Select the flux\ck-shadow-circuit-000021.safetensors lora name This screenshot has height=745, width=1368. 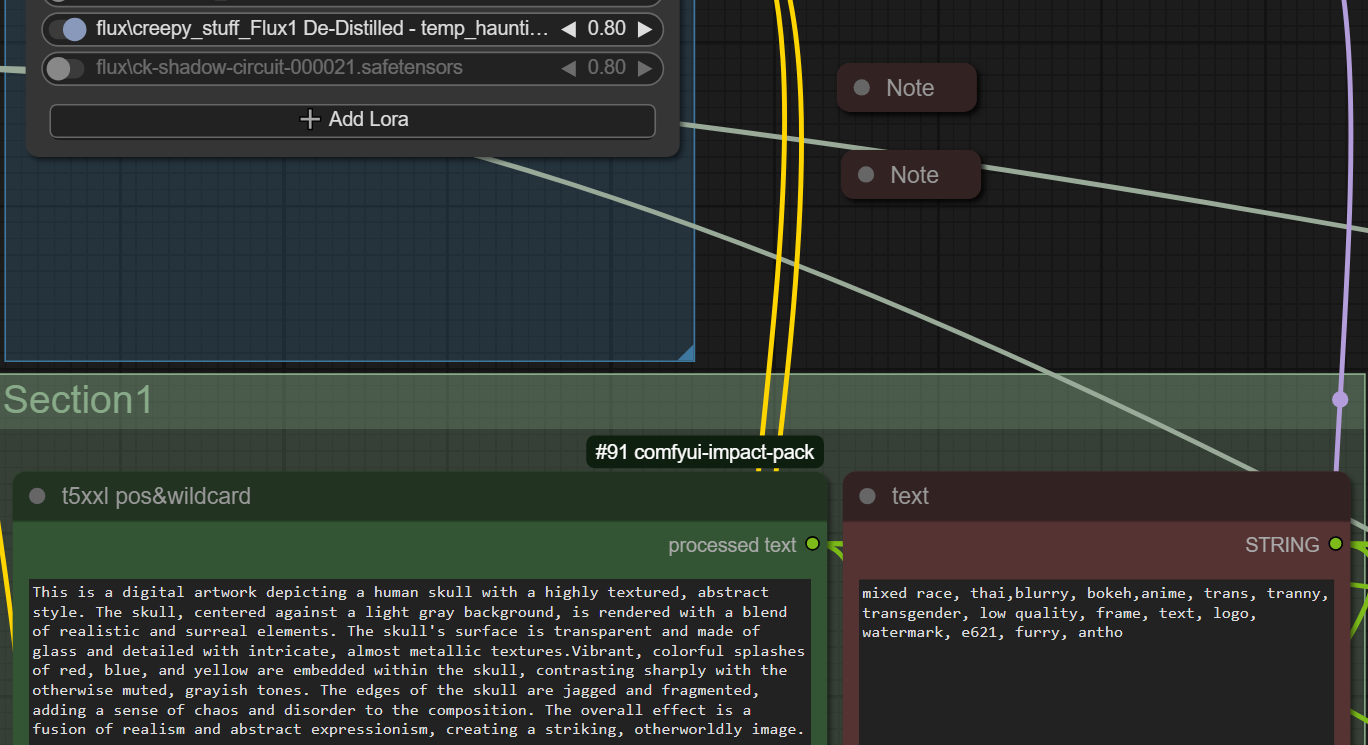(x=280, y=68)
